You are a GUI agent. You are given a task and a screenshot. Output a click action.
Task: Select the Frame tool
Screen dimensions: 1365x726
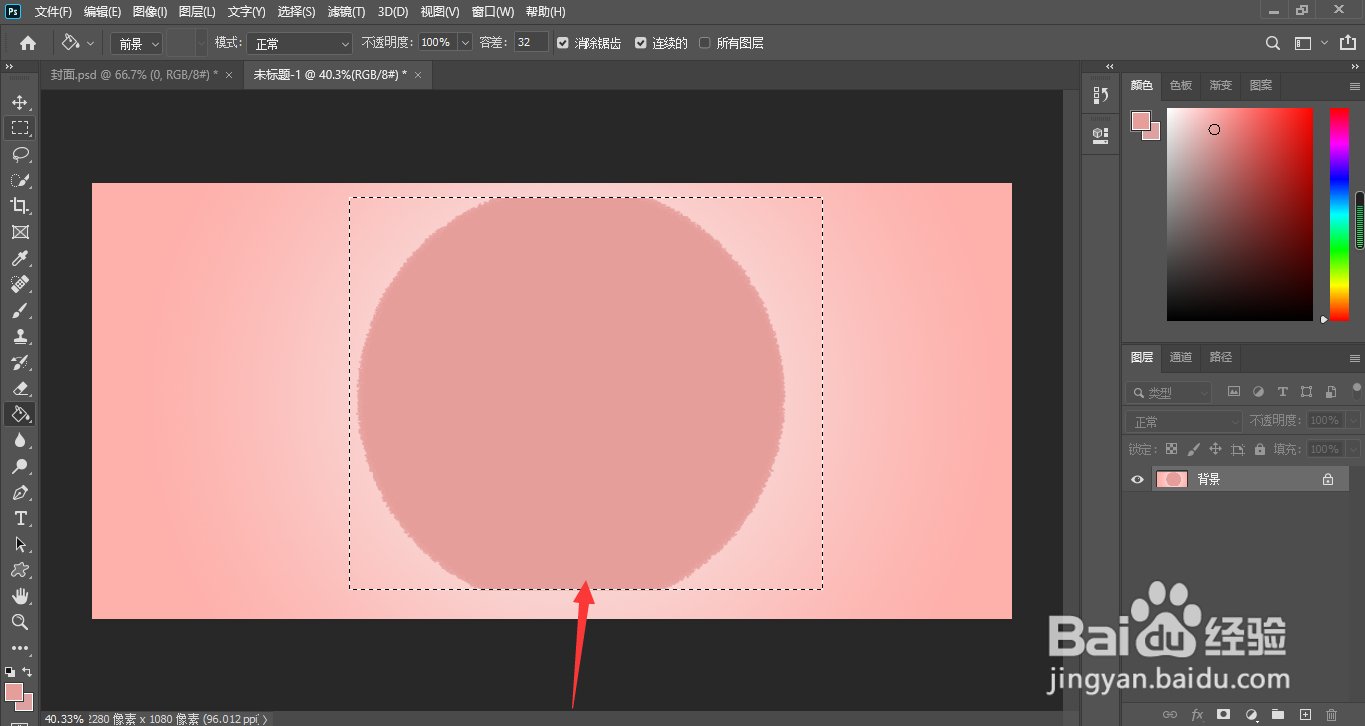[20, 232]
